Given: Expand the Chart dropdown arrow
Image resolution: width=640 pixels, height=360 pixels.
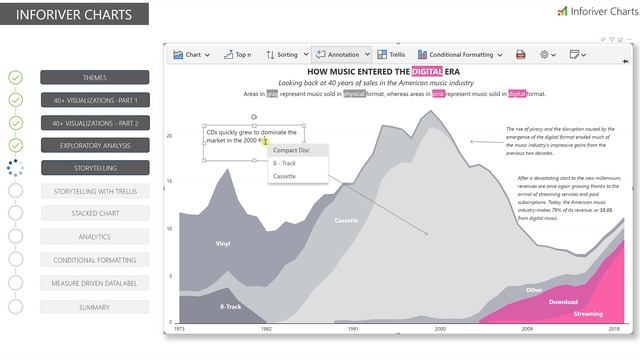Looking at the screenshot, I should [207, 55].
